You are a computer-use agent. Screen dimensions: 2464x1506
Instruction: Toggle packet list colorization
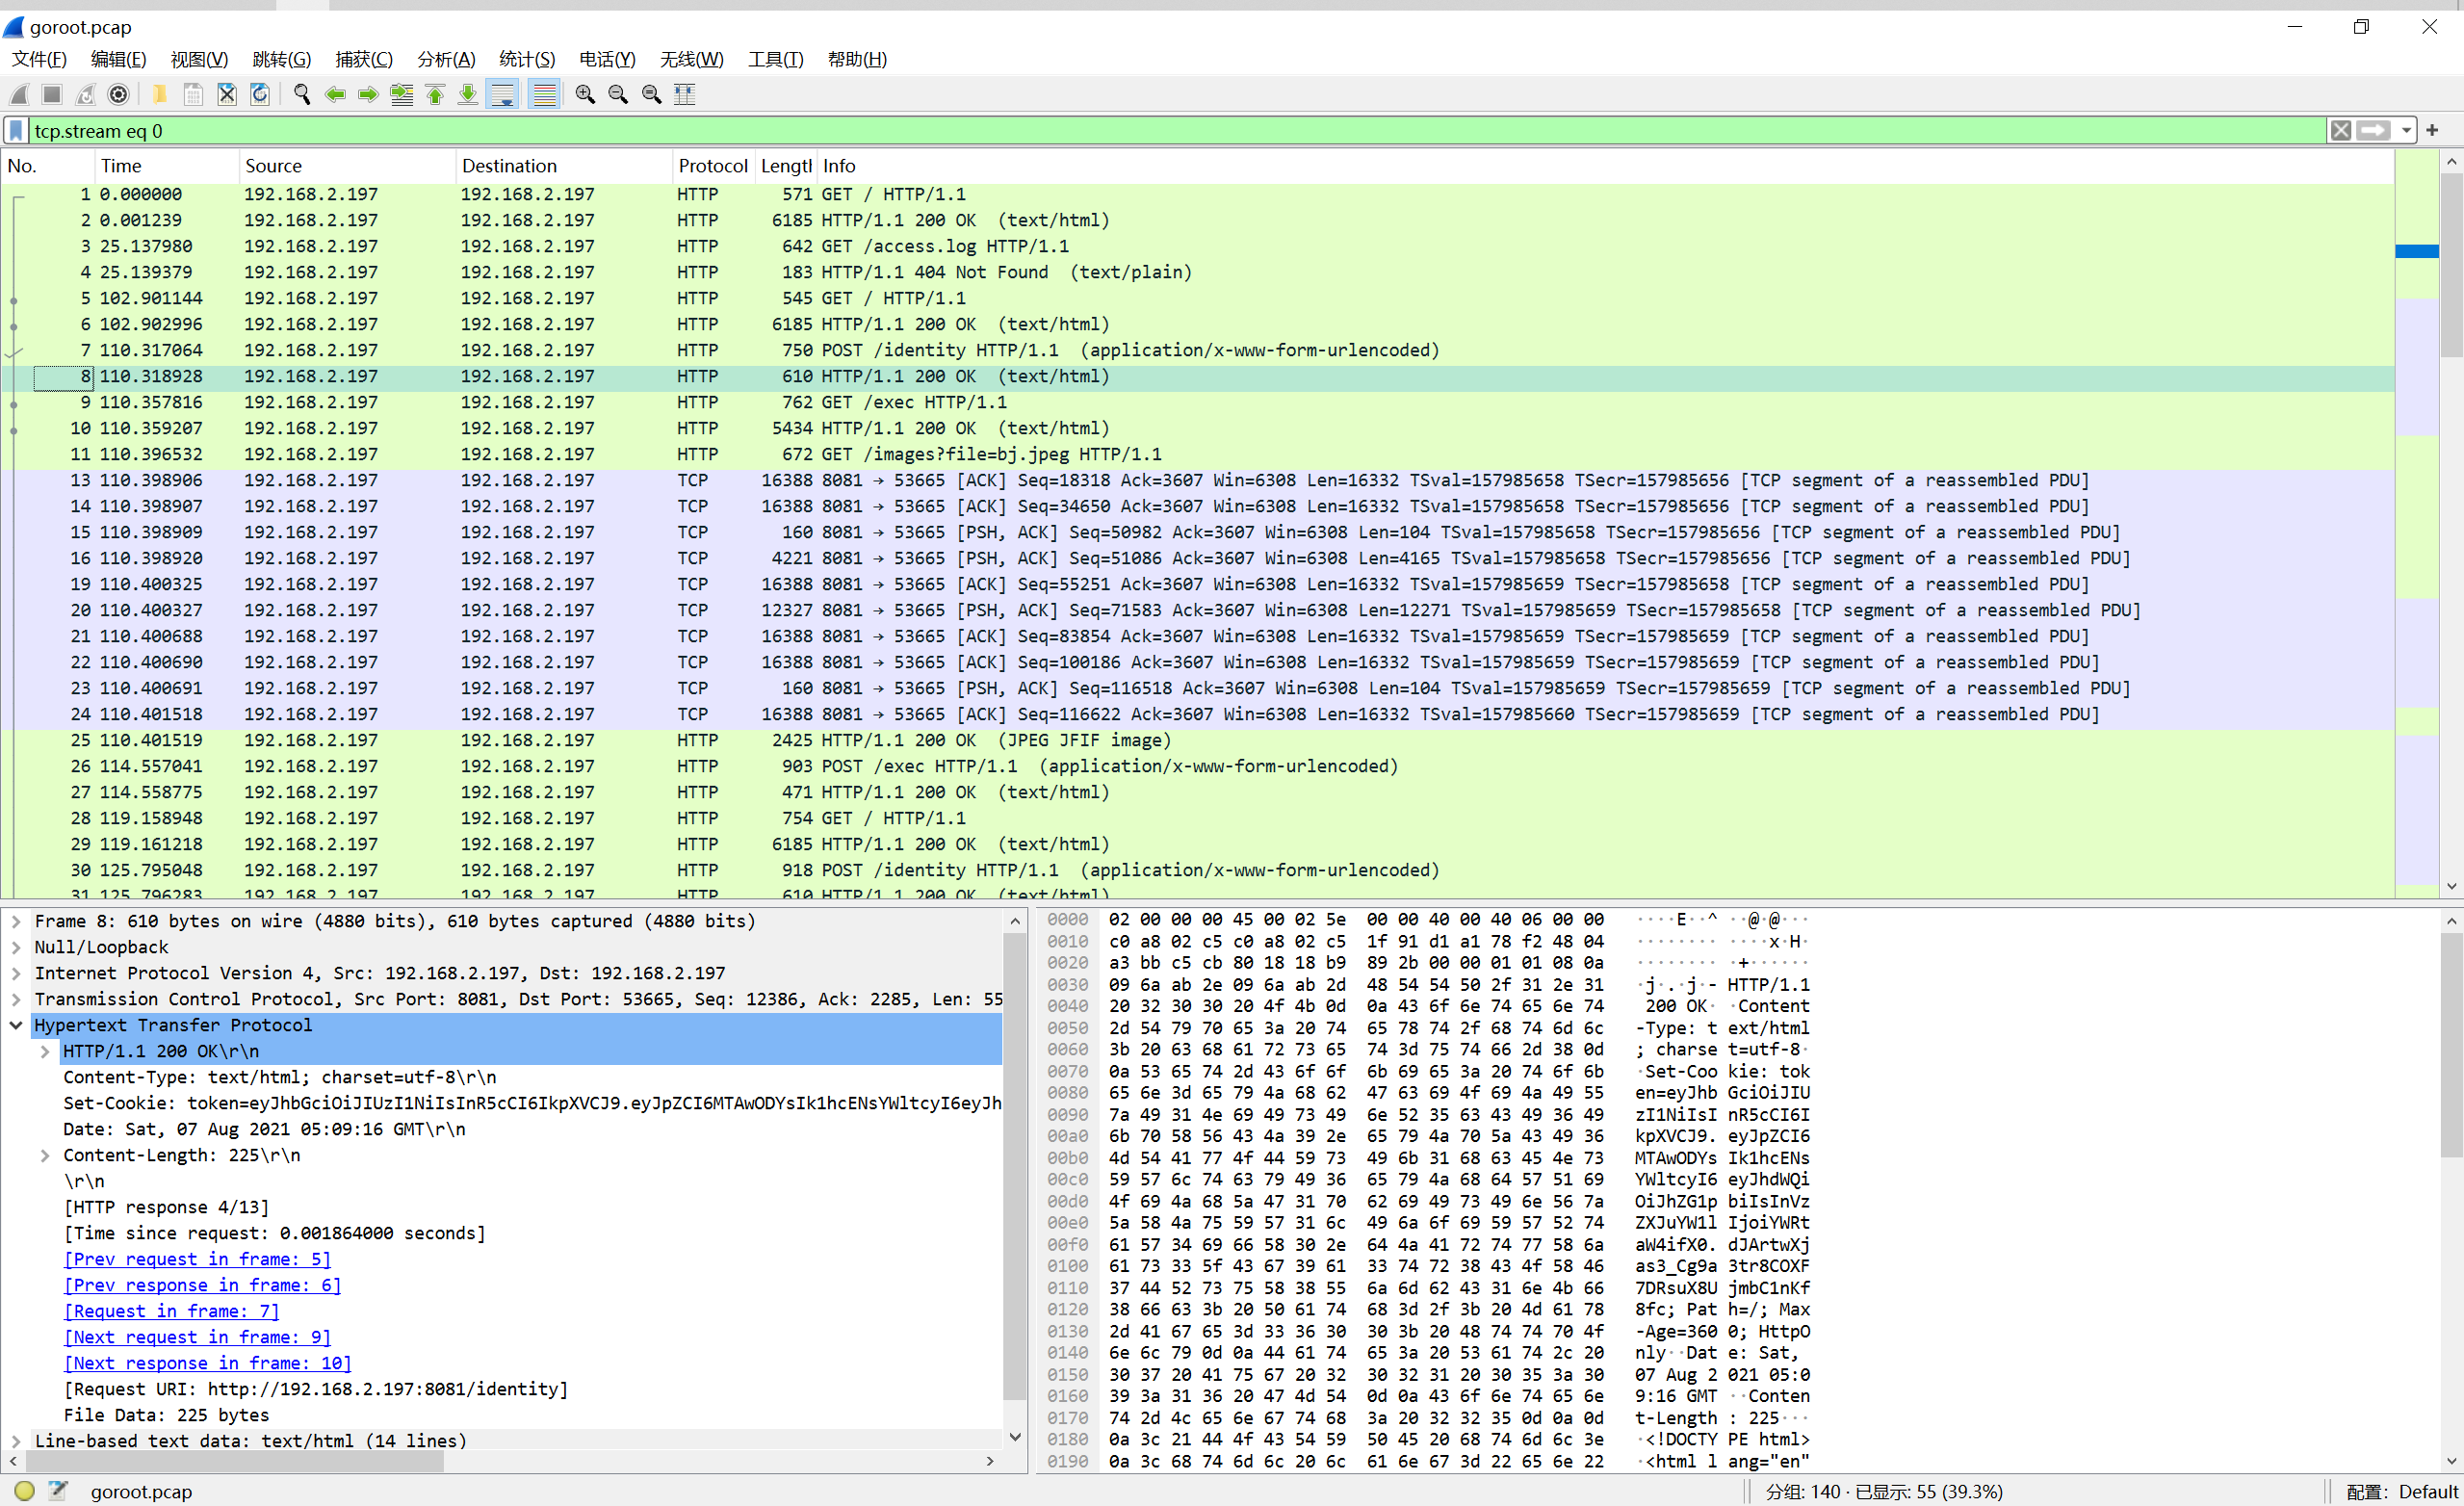coord(544,94)
